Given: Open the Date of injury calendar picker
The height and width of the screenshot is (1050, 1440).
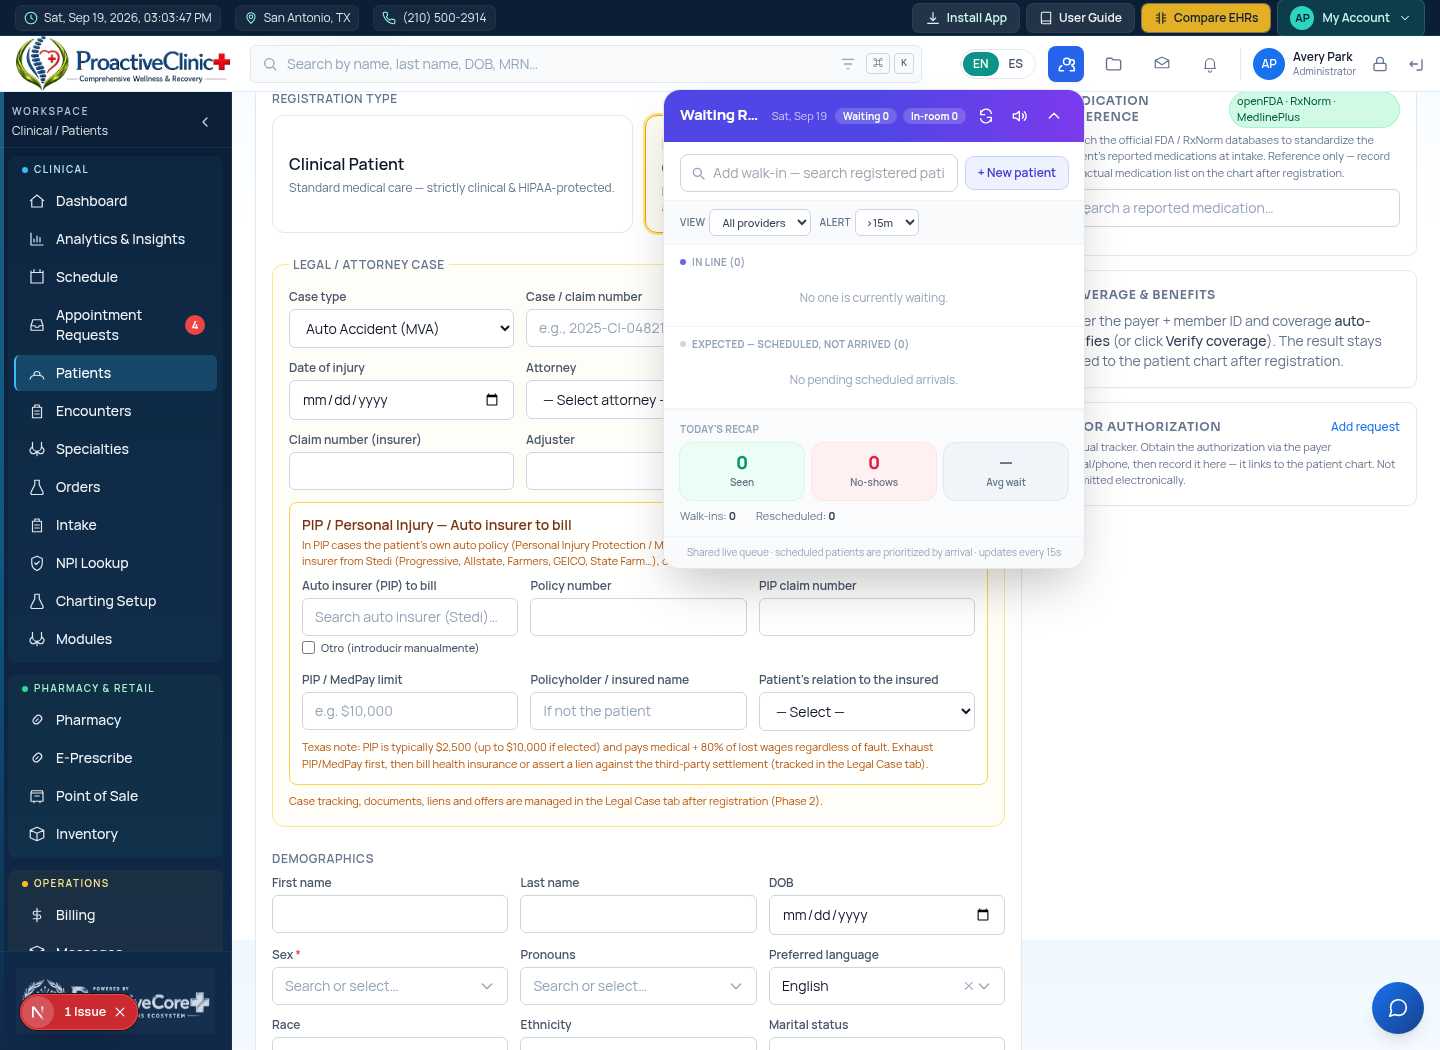Looking at the screenshot, I should (492, 400).
